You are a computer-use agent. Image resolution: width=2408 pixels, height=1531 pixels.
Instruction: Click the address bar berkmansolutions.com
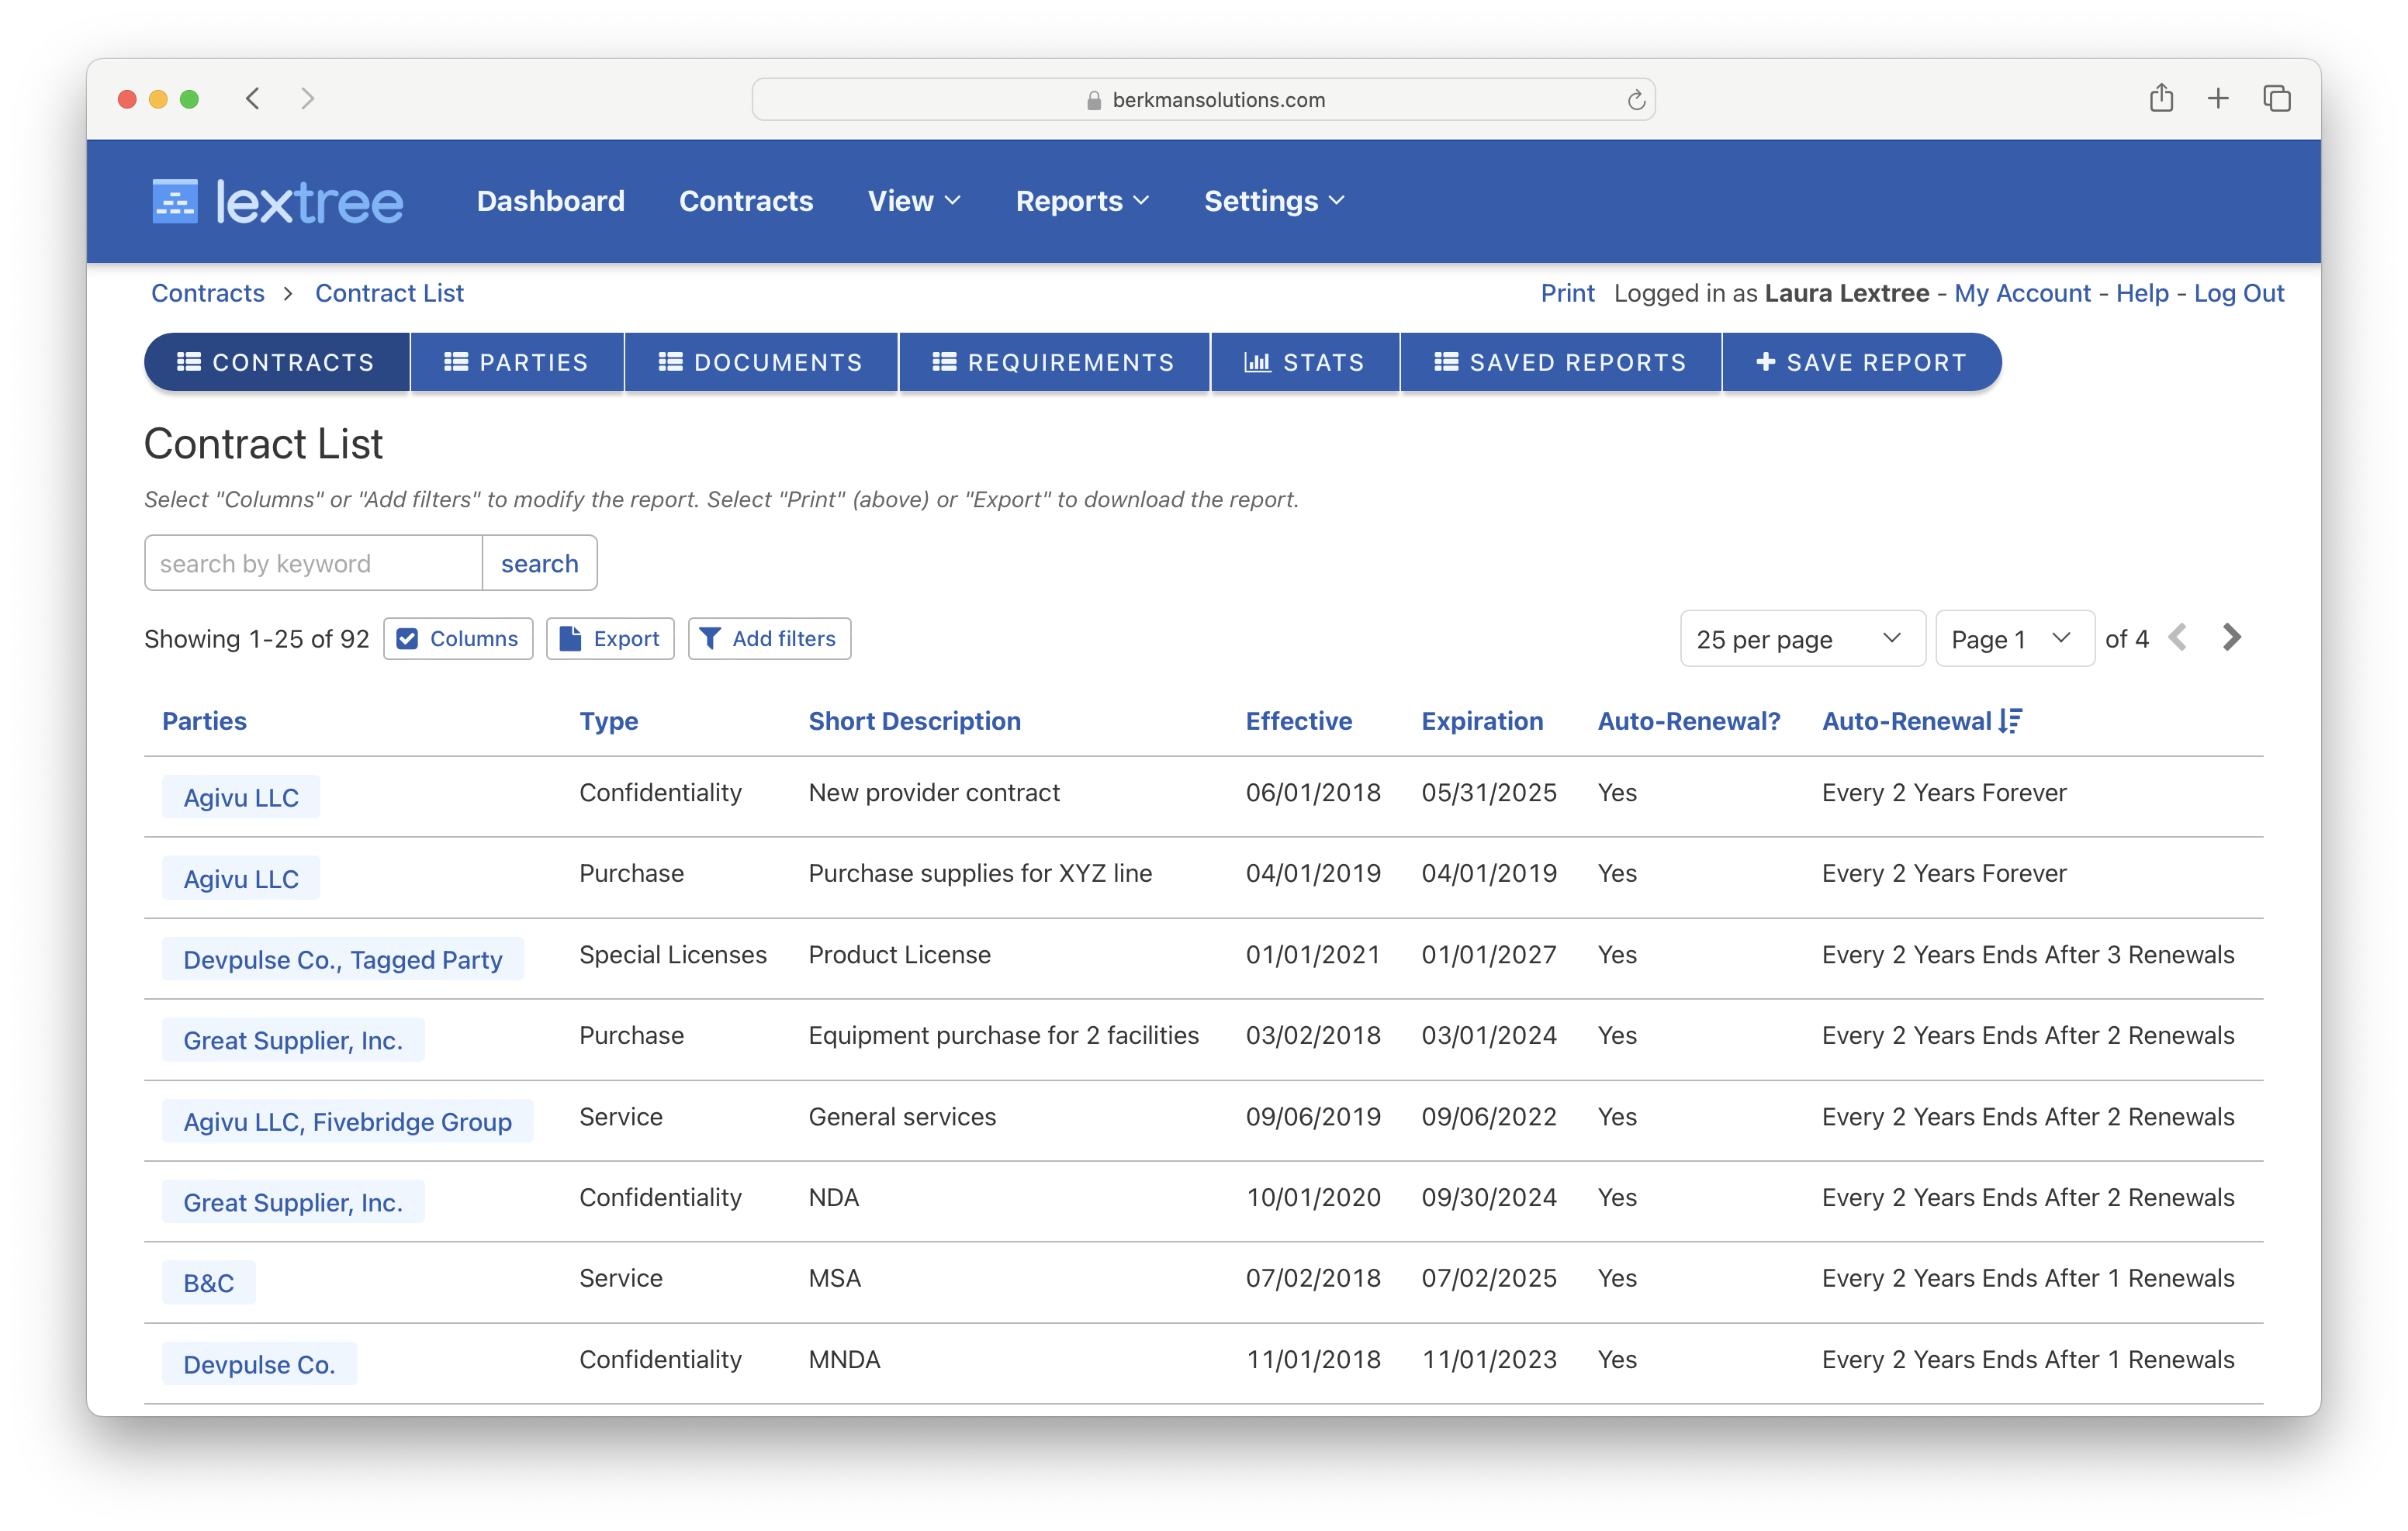[1203, 99]
